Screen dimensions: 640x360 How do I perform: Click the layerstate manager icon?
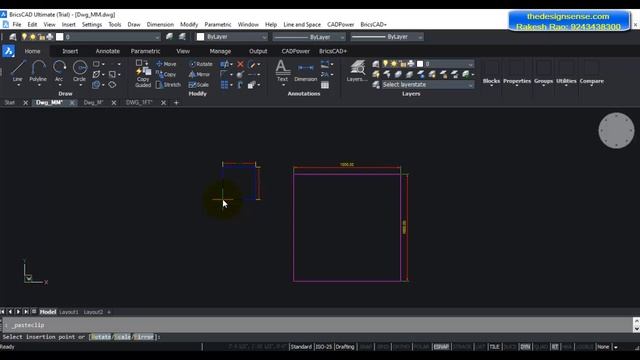(x=376, y=84)
